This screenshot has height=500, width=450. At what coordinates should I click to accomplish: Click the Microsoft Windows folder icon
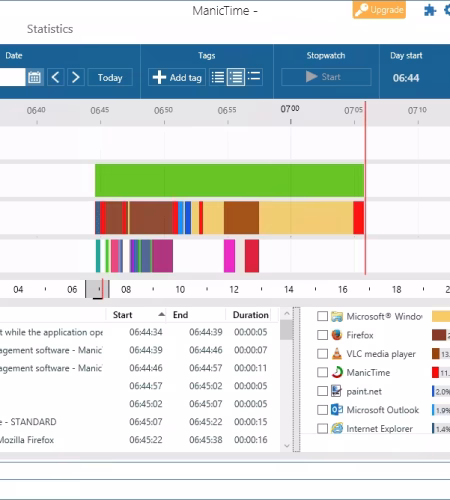tap(337, 316)
